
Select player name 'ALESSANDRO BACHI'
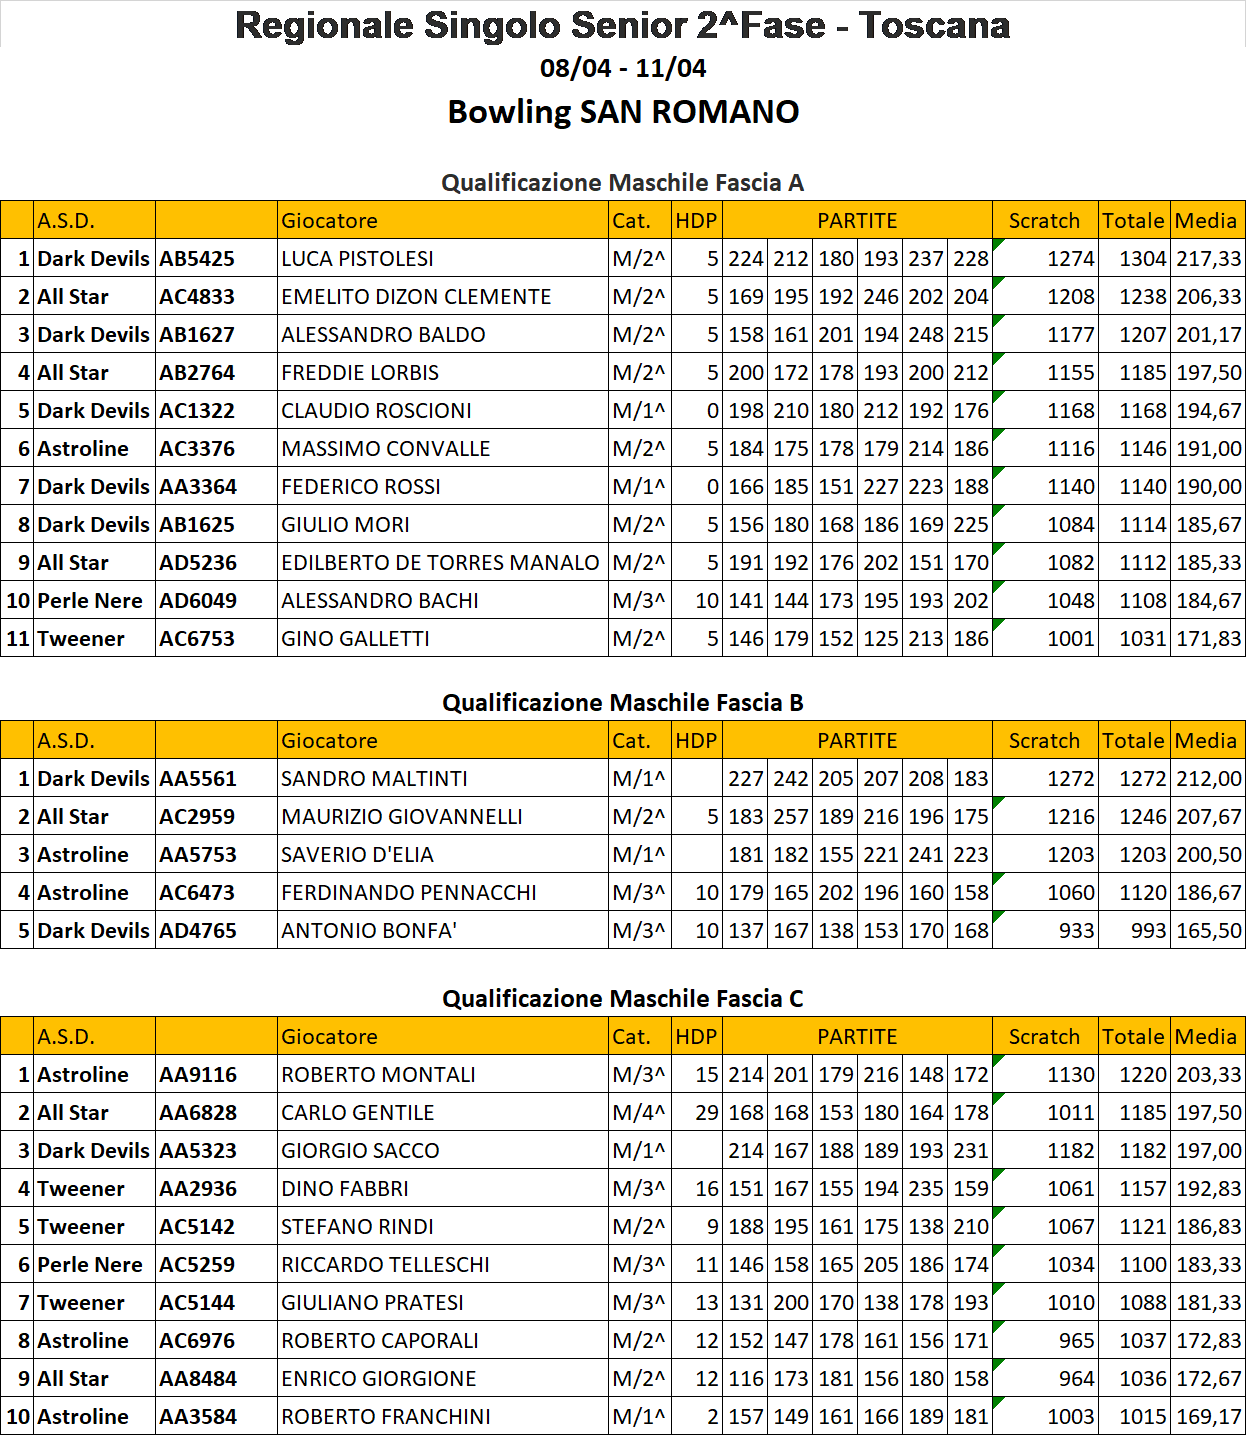point(380,601)
